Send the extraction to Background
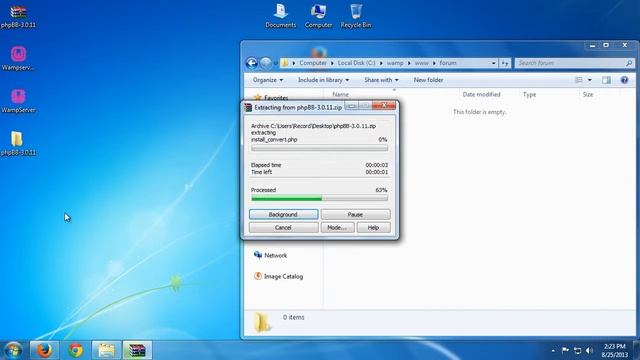This screenshot has width=640, height=360. pyautogui.click(x=283, y=214)
